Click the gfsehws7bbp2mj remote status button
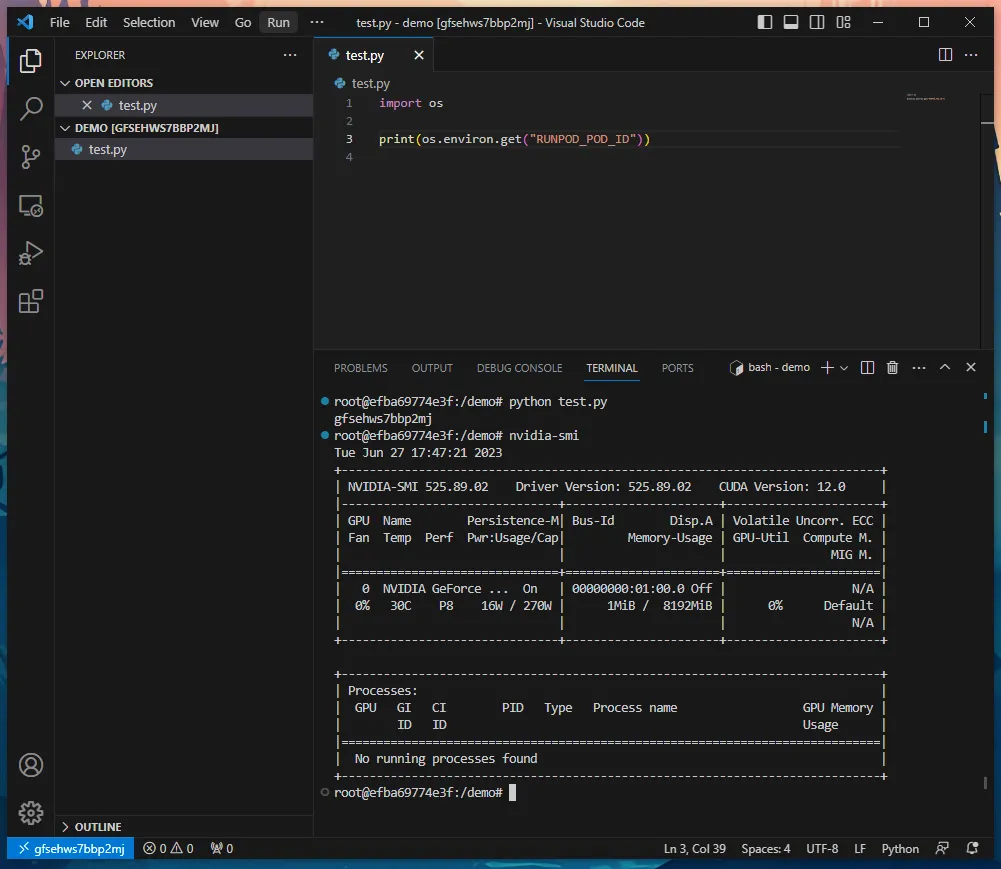 (x=71, y=848)
